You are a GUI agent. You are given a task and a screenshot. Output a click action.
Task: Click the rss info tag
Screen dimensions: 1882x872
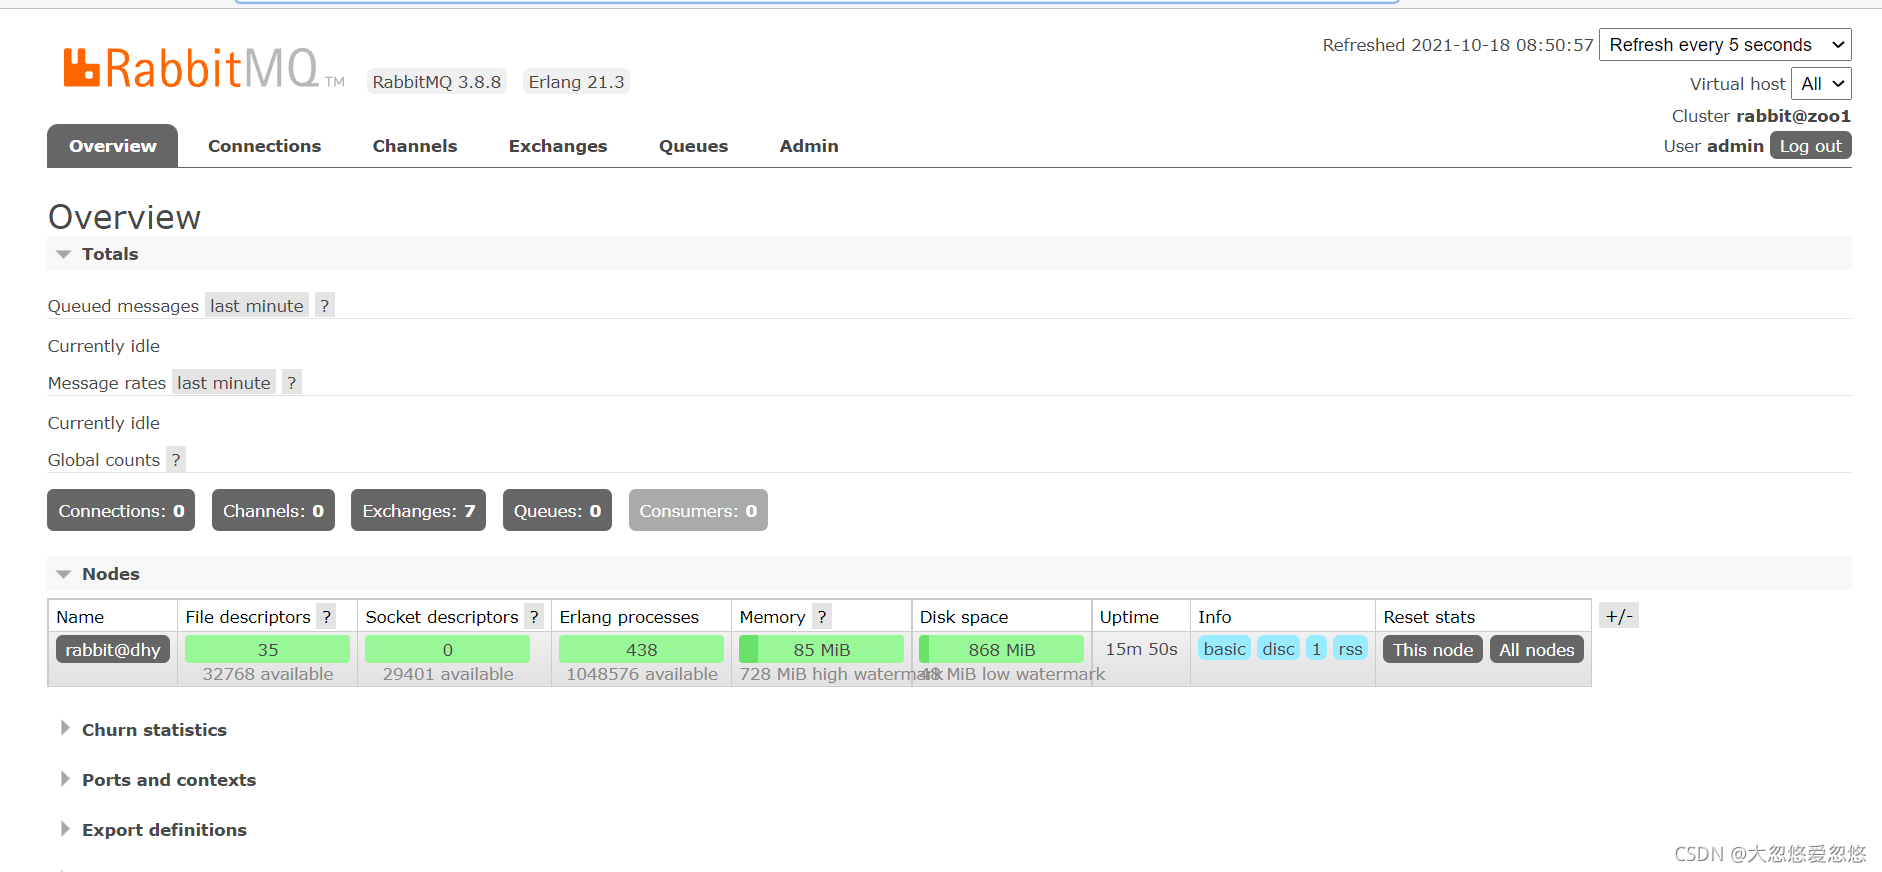click(1350, 648)
